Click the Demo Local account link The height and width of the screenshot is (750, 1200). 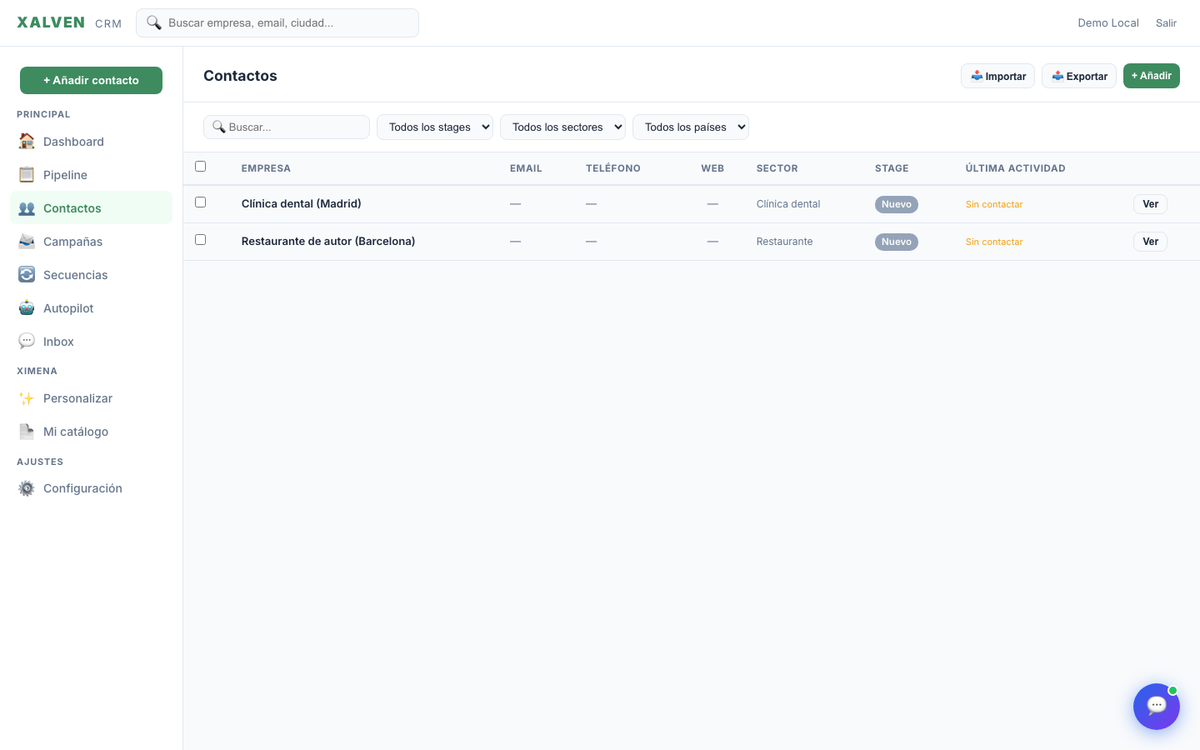click(1108, 23)
